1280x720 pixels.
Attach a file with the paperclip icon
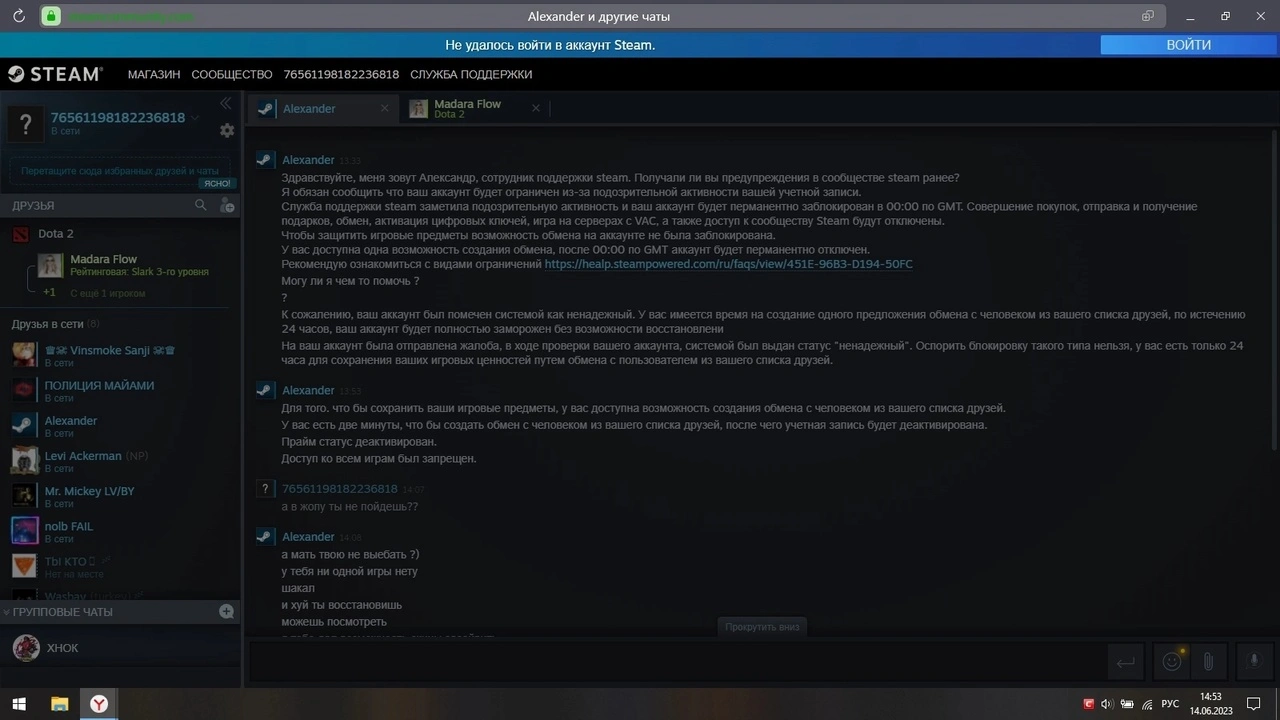(1208, 661)
